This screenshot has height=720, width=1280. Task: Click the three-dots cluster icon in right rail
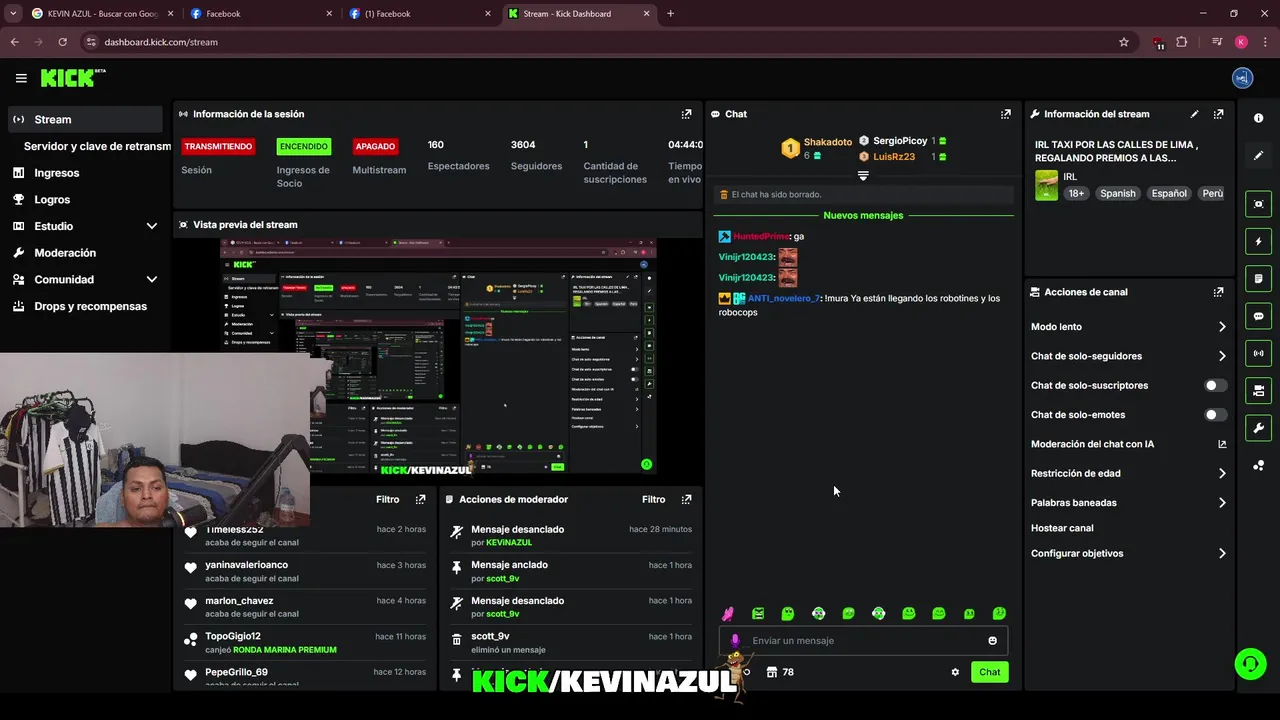(1258, 466)
